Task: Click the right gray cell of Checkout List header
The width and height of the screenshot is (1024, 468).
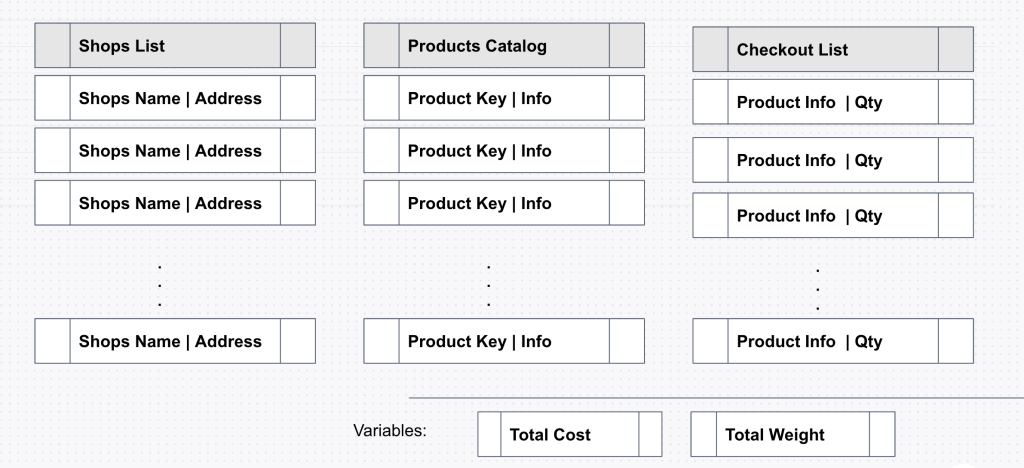Action: 956,49
